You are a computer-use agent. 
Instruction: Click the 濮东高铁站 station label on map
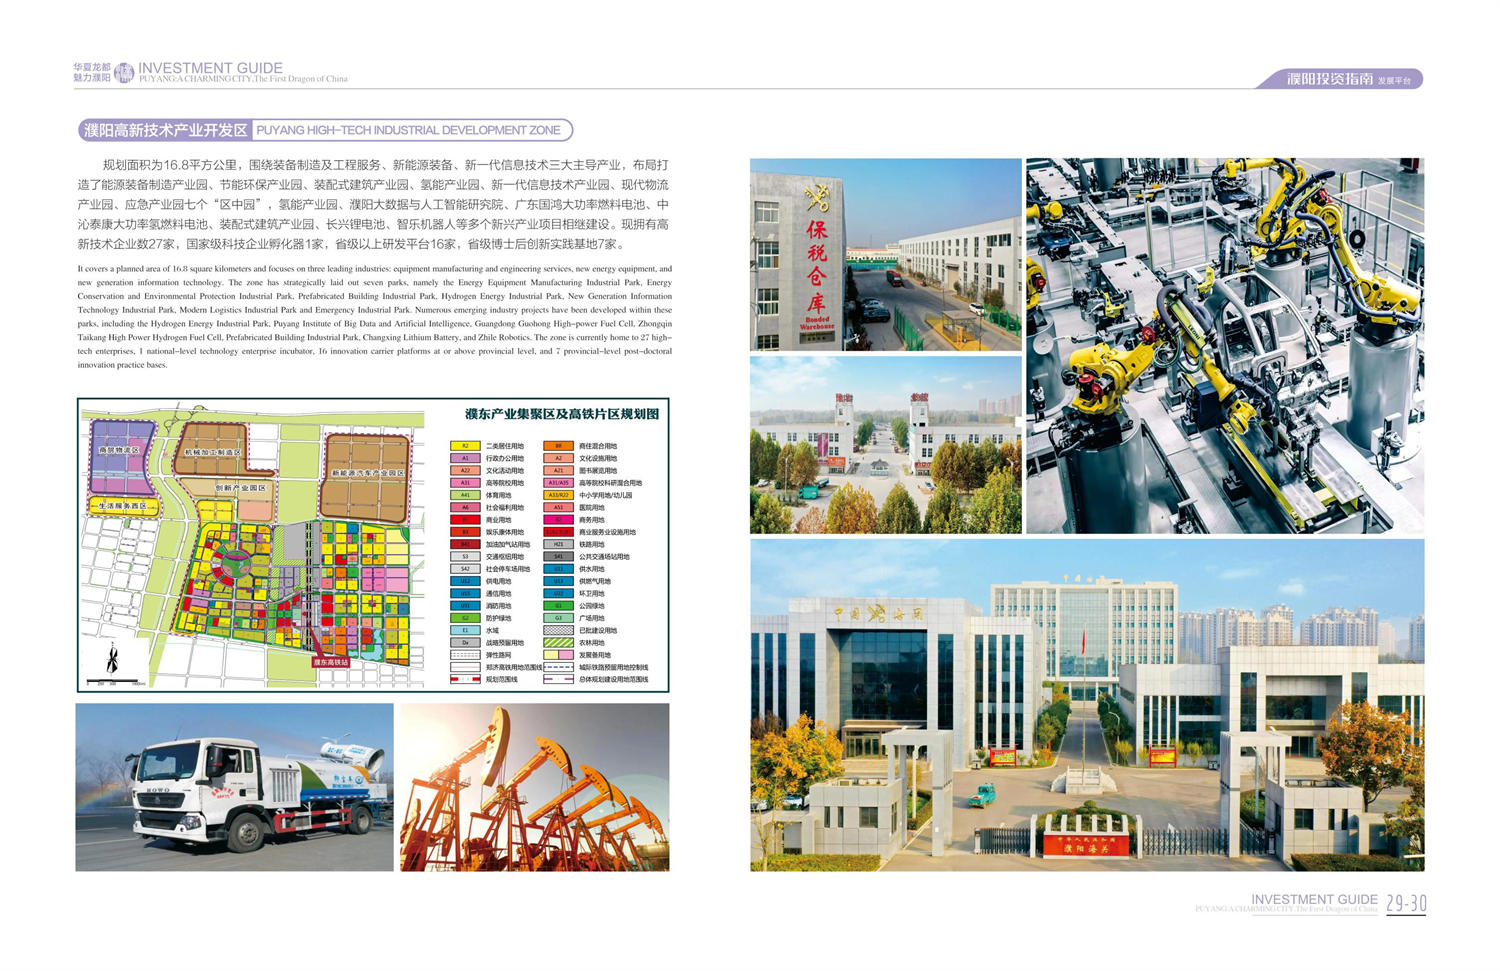[331, 662]
